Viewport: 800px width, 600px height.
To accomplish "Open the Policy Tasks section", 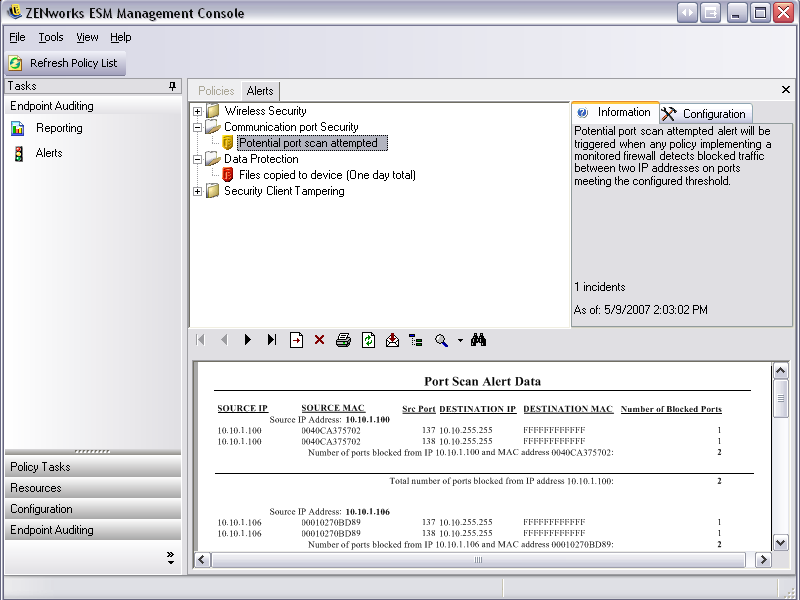I will tap(93, 467).
